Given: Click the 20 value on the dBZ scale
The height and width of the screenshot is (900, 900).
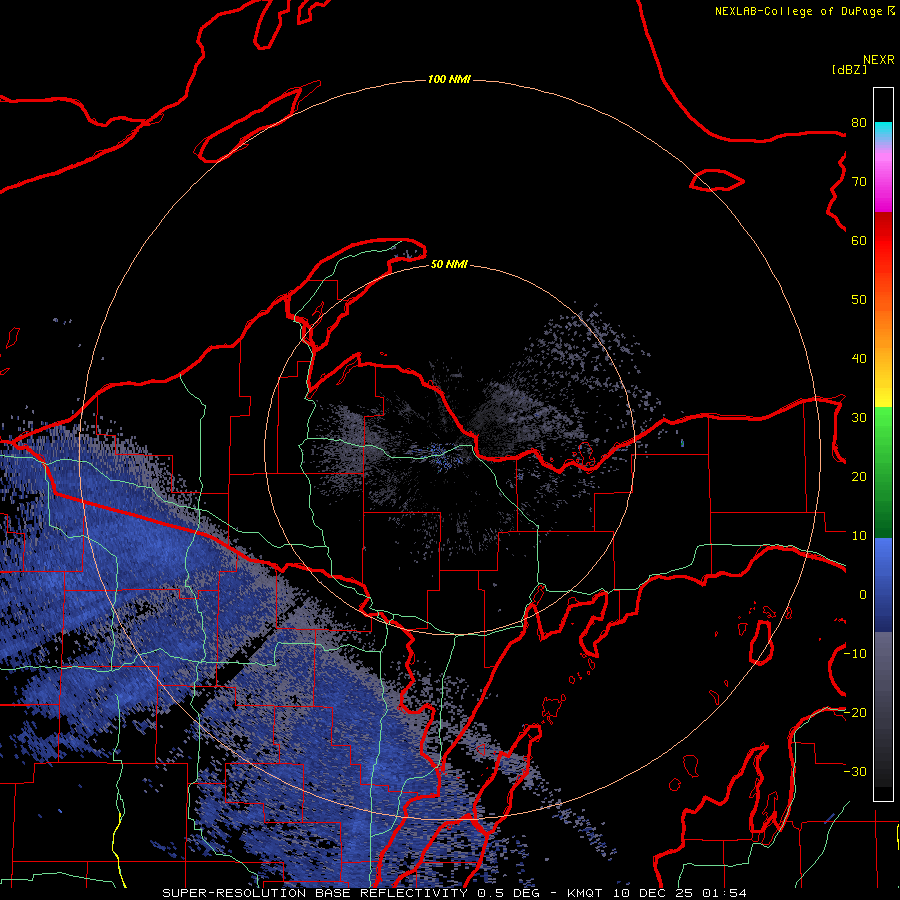Looking at the screenshot, I should click(x=859, y=476).
